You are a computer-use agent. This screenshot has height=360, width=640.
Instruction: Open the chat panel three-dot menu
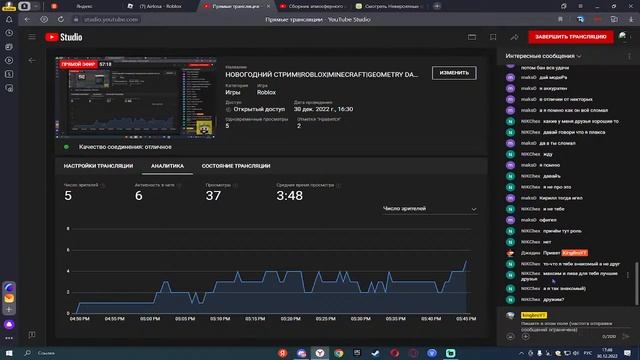629,56
